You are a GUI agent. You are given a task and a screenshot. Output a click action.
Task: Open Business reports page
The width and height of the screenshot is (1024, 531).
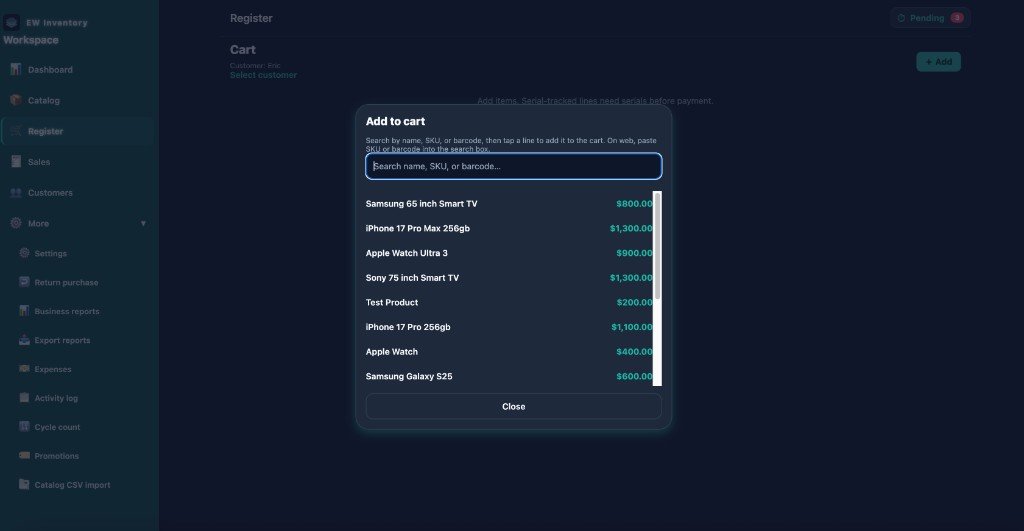82,311
